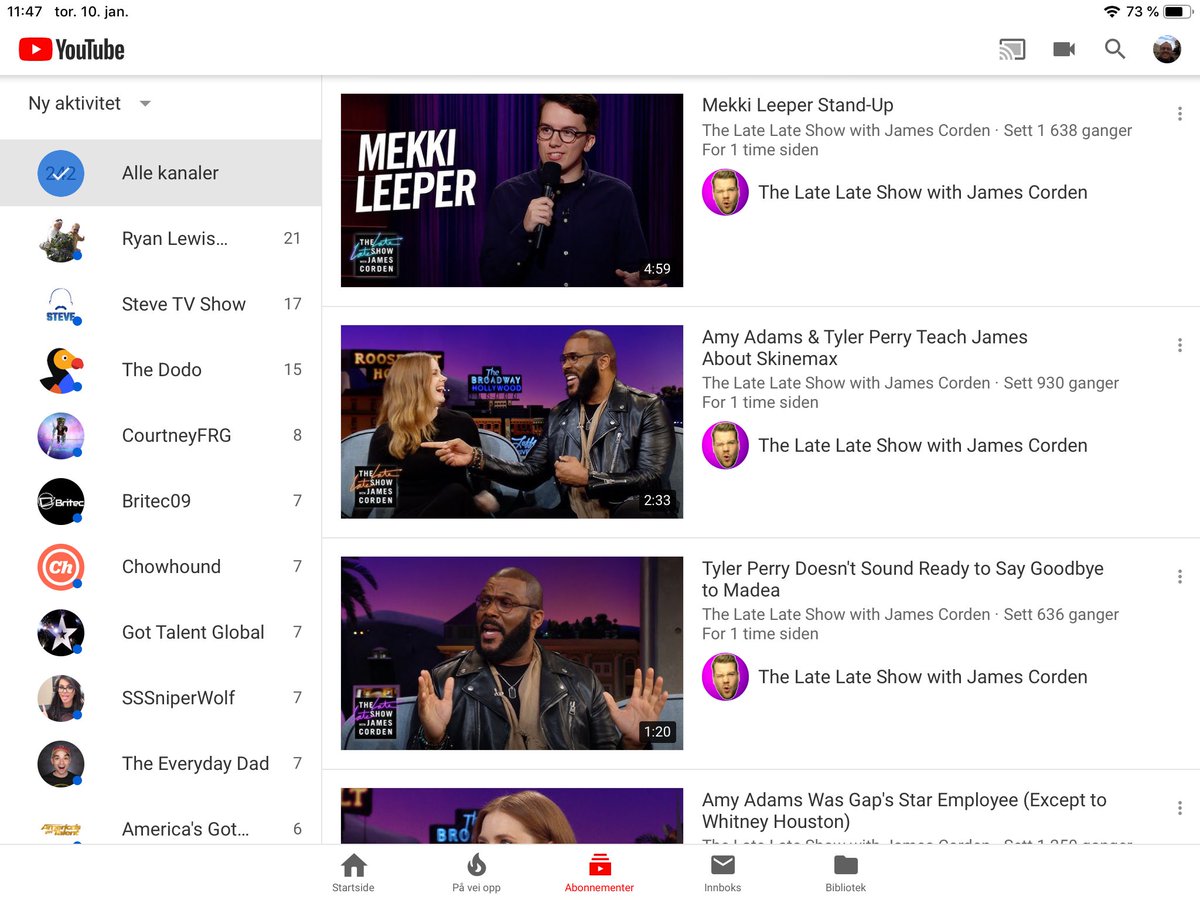Select Alle kanaler in the sidebar
Image resolution: width=1200 pixels, height=900 pixels.
coord(160,173)
